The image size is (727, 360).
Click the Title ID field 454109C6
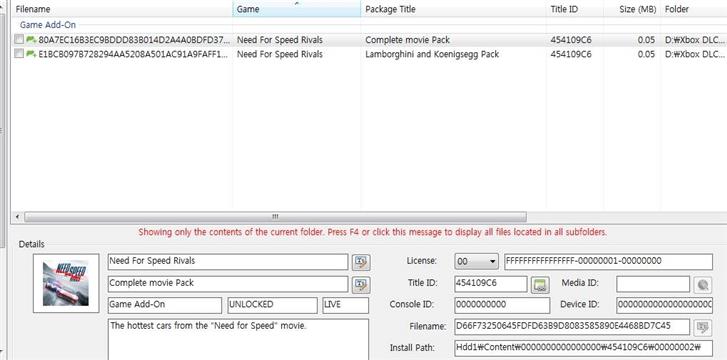click(491, 284)
